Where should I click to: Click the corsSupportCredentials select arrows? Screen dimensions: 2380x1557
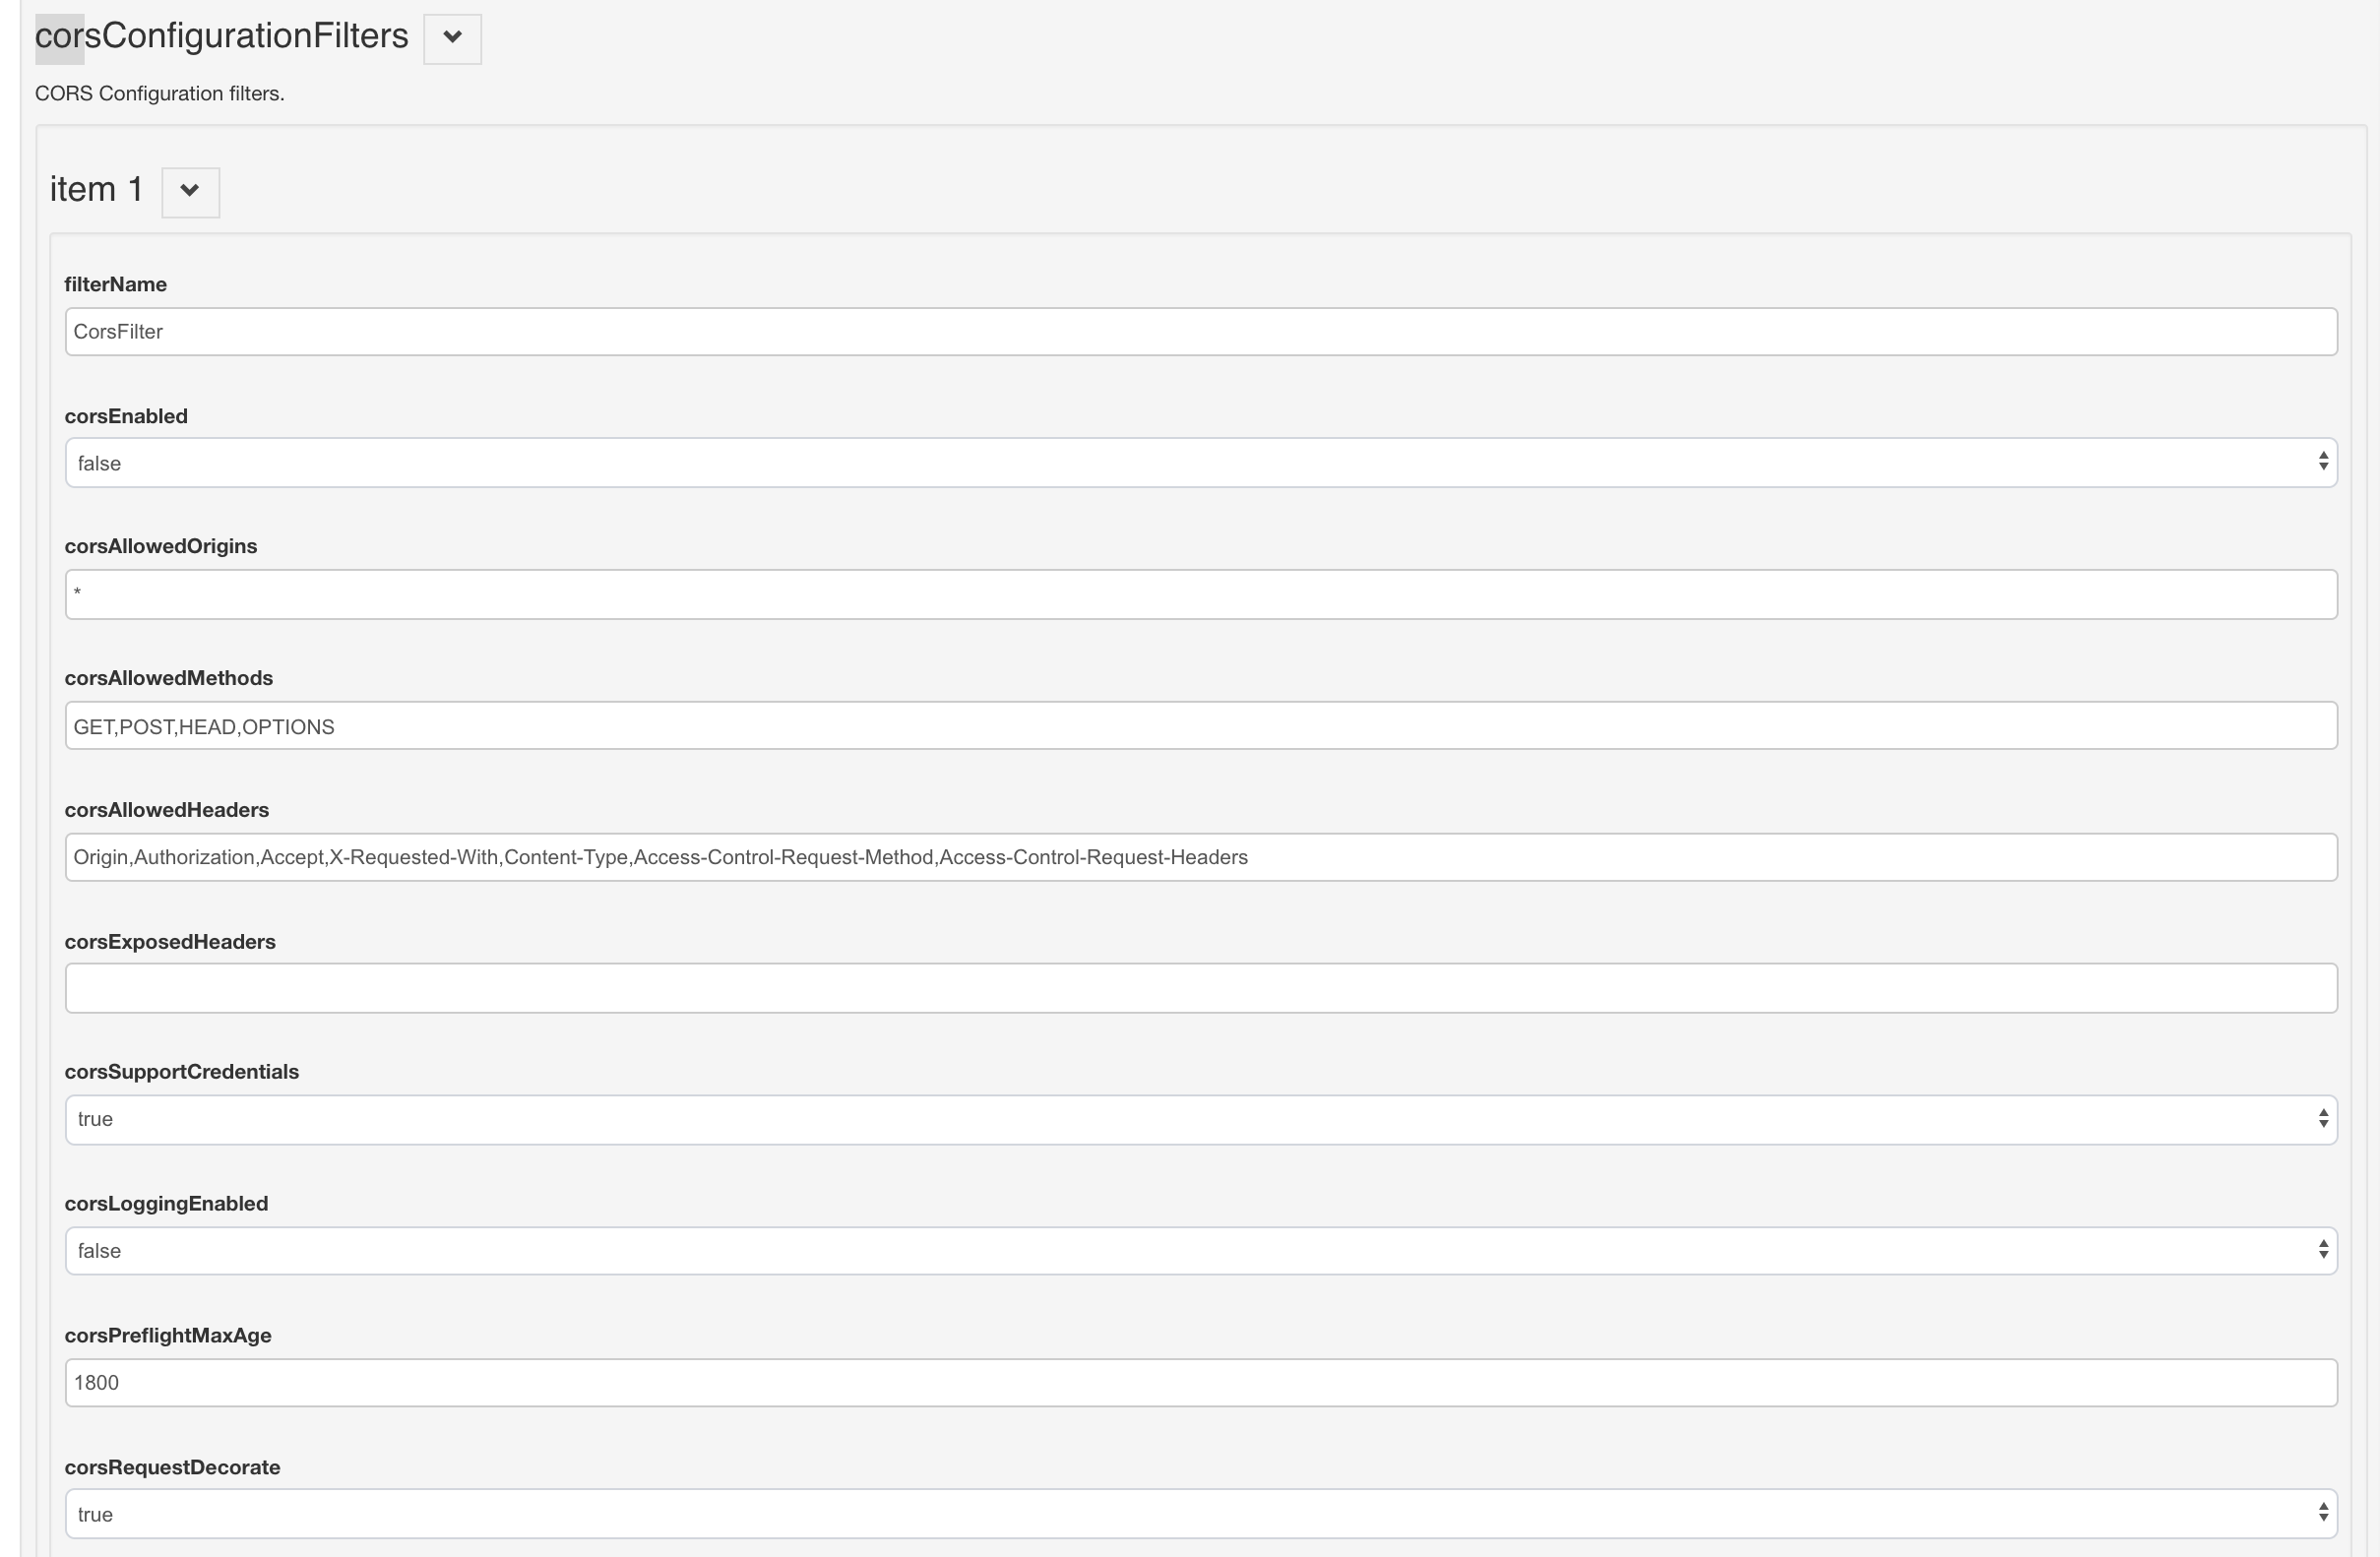click(2323, 1119)
